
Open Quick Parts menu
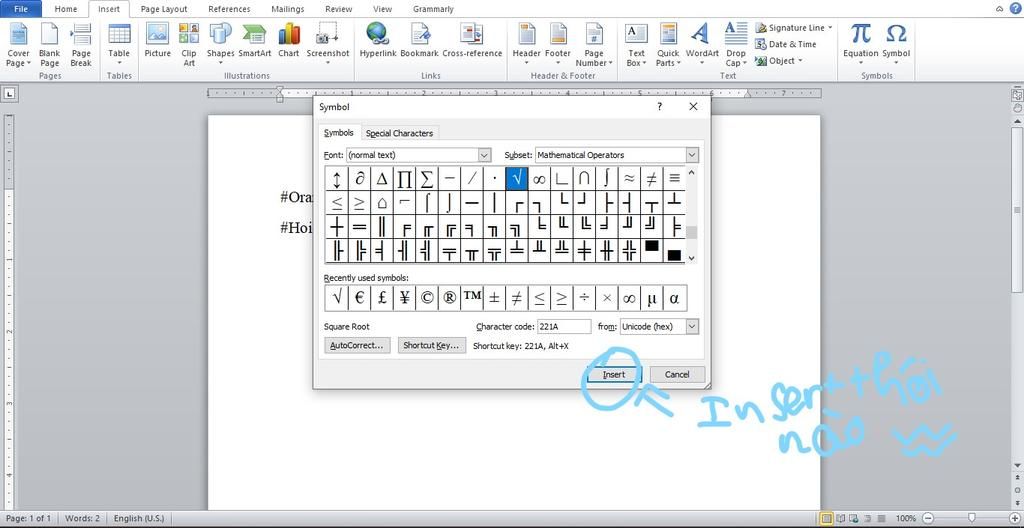(668, 44)
